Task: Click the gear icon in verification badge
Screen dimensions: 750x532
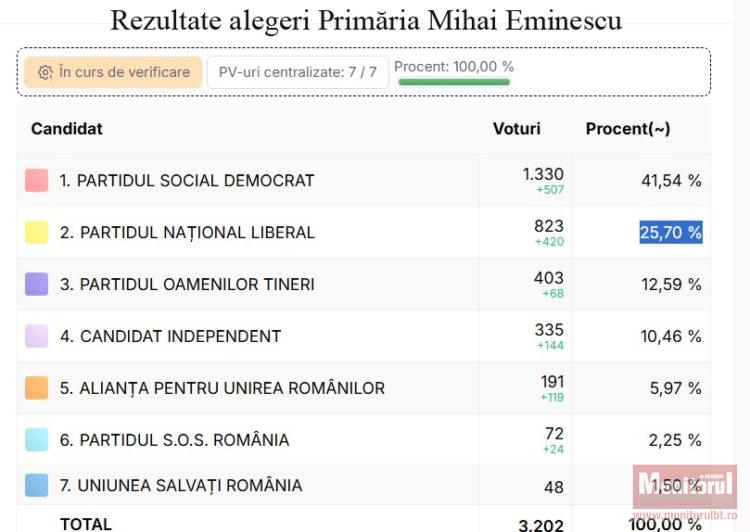Action: point(45,72)
